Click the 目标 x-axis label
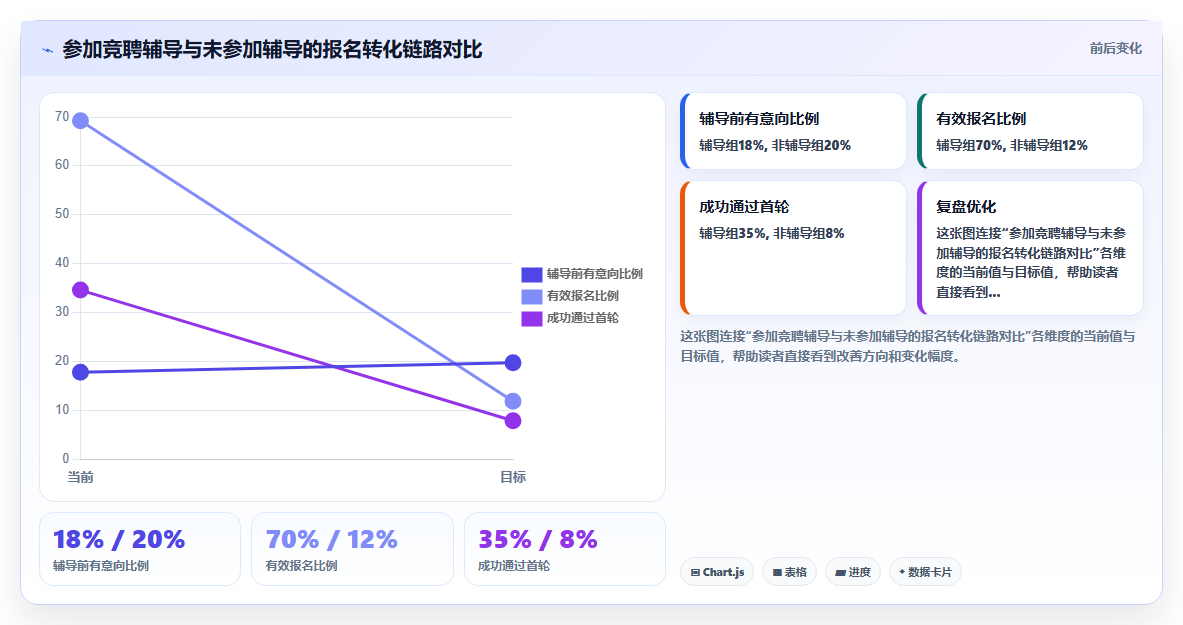Viewport: 1183px width, 625px height. pyautogui.click(x=512, y=477)
